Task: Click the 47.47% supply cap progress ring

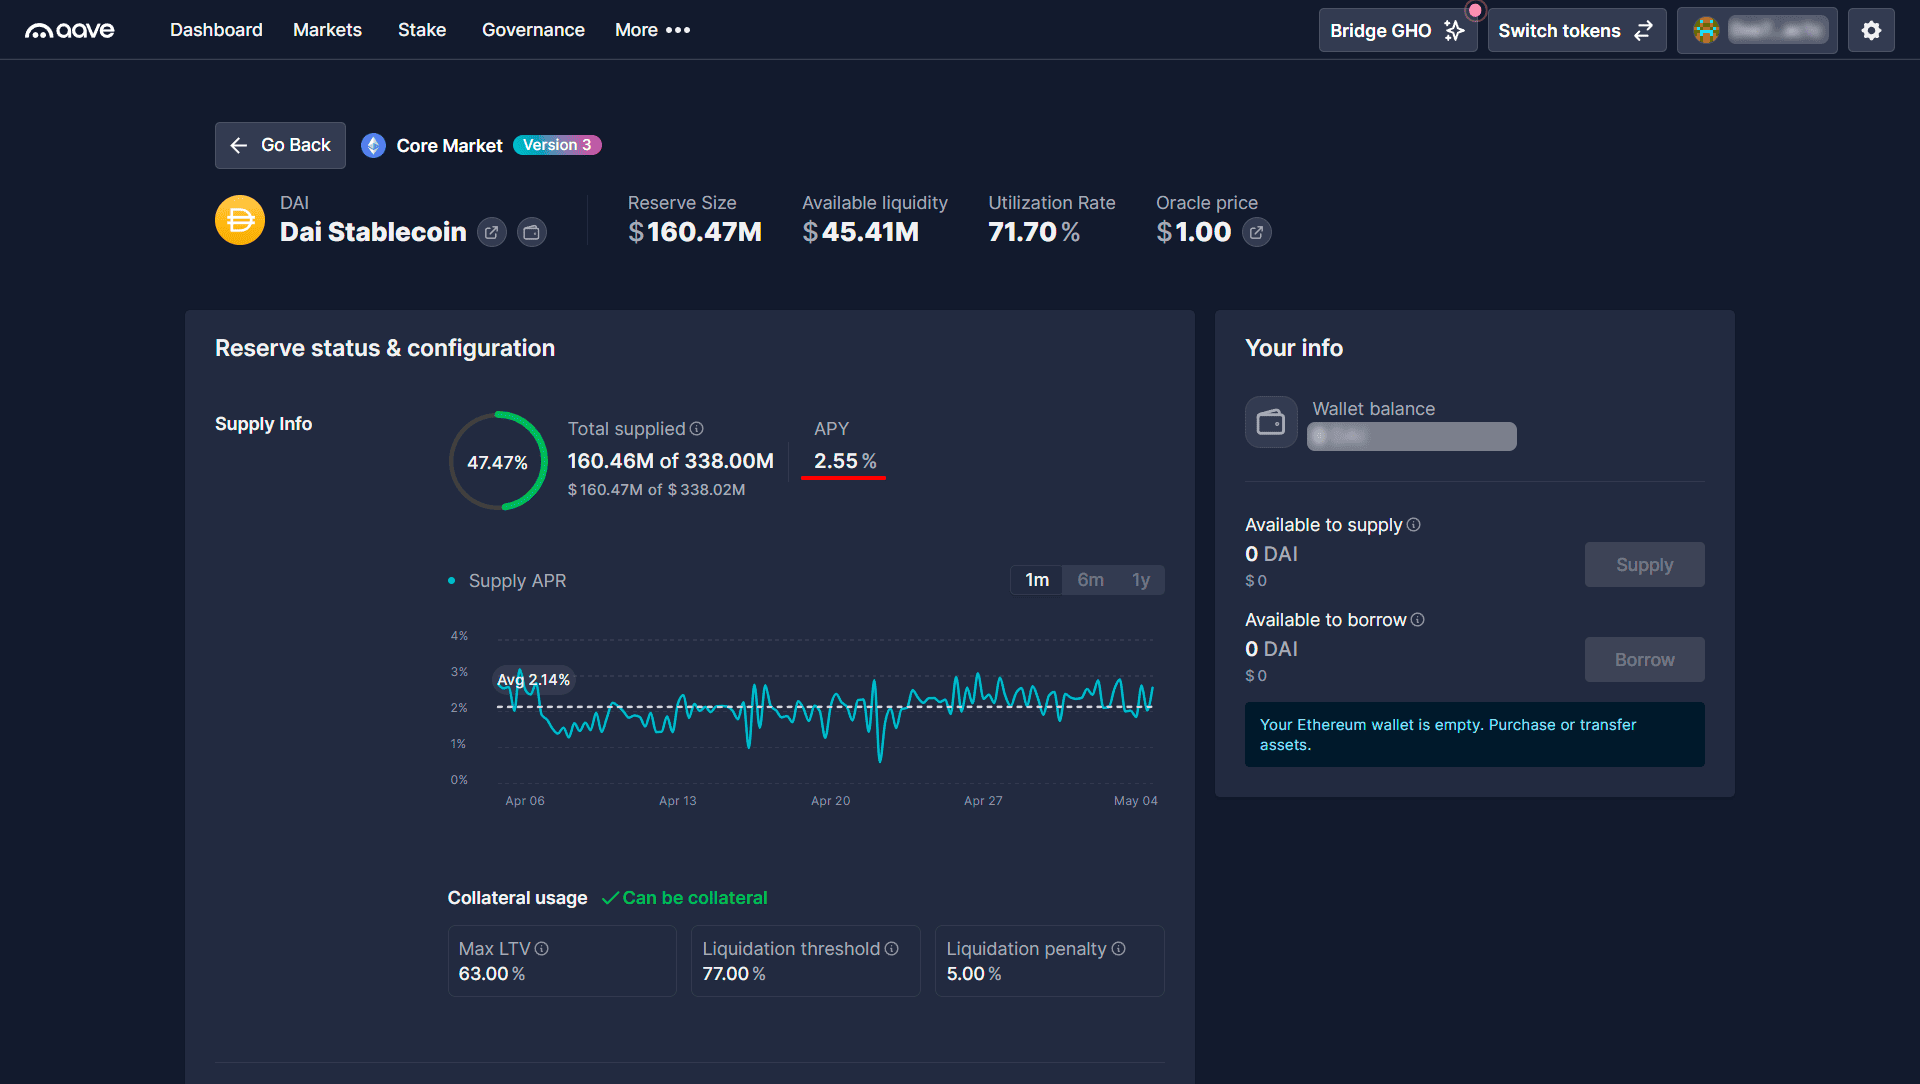Action: 497,461
